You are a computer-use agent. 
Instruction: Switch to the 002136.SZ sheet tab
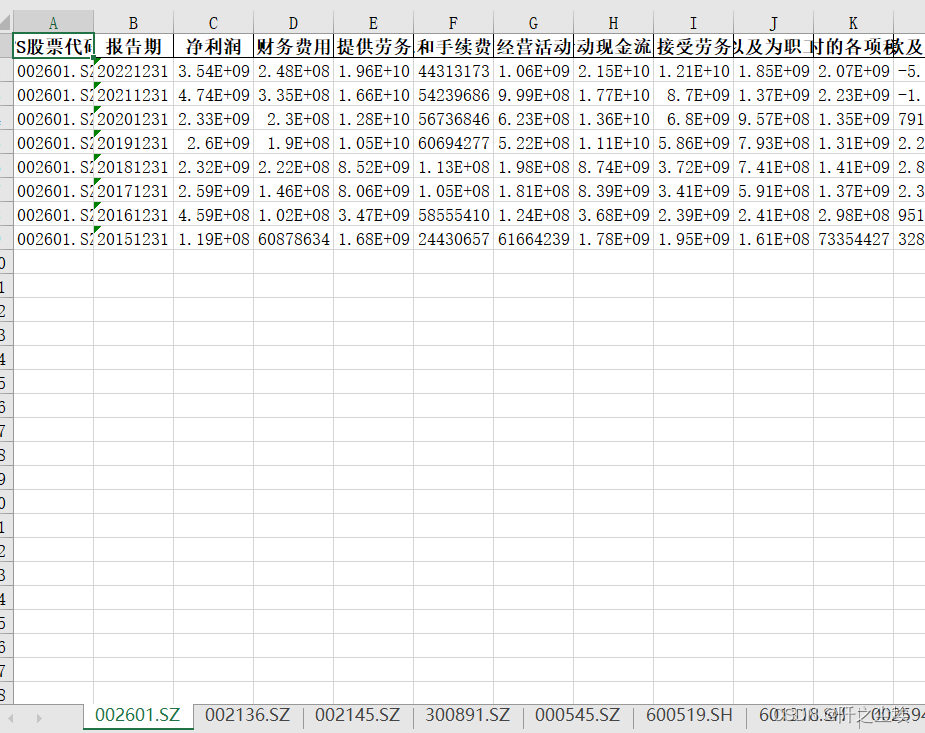coord(247,715)
